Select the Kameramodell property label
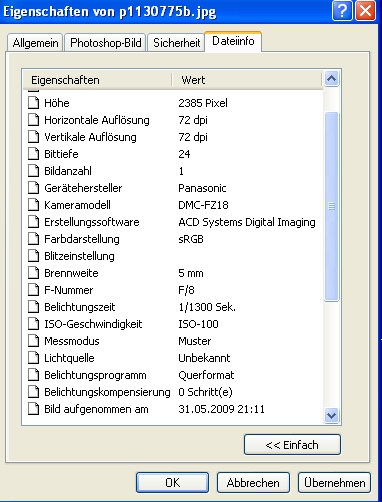This screenshot has height=502, width=382. coord(77,205)
